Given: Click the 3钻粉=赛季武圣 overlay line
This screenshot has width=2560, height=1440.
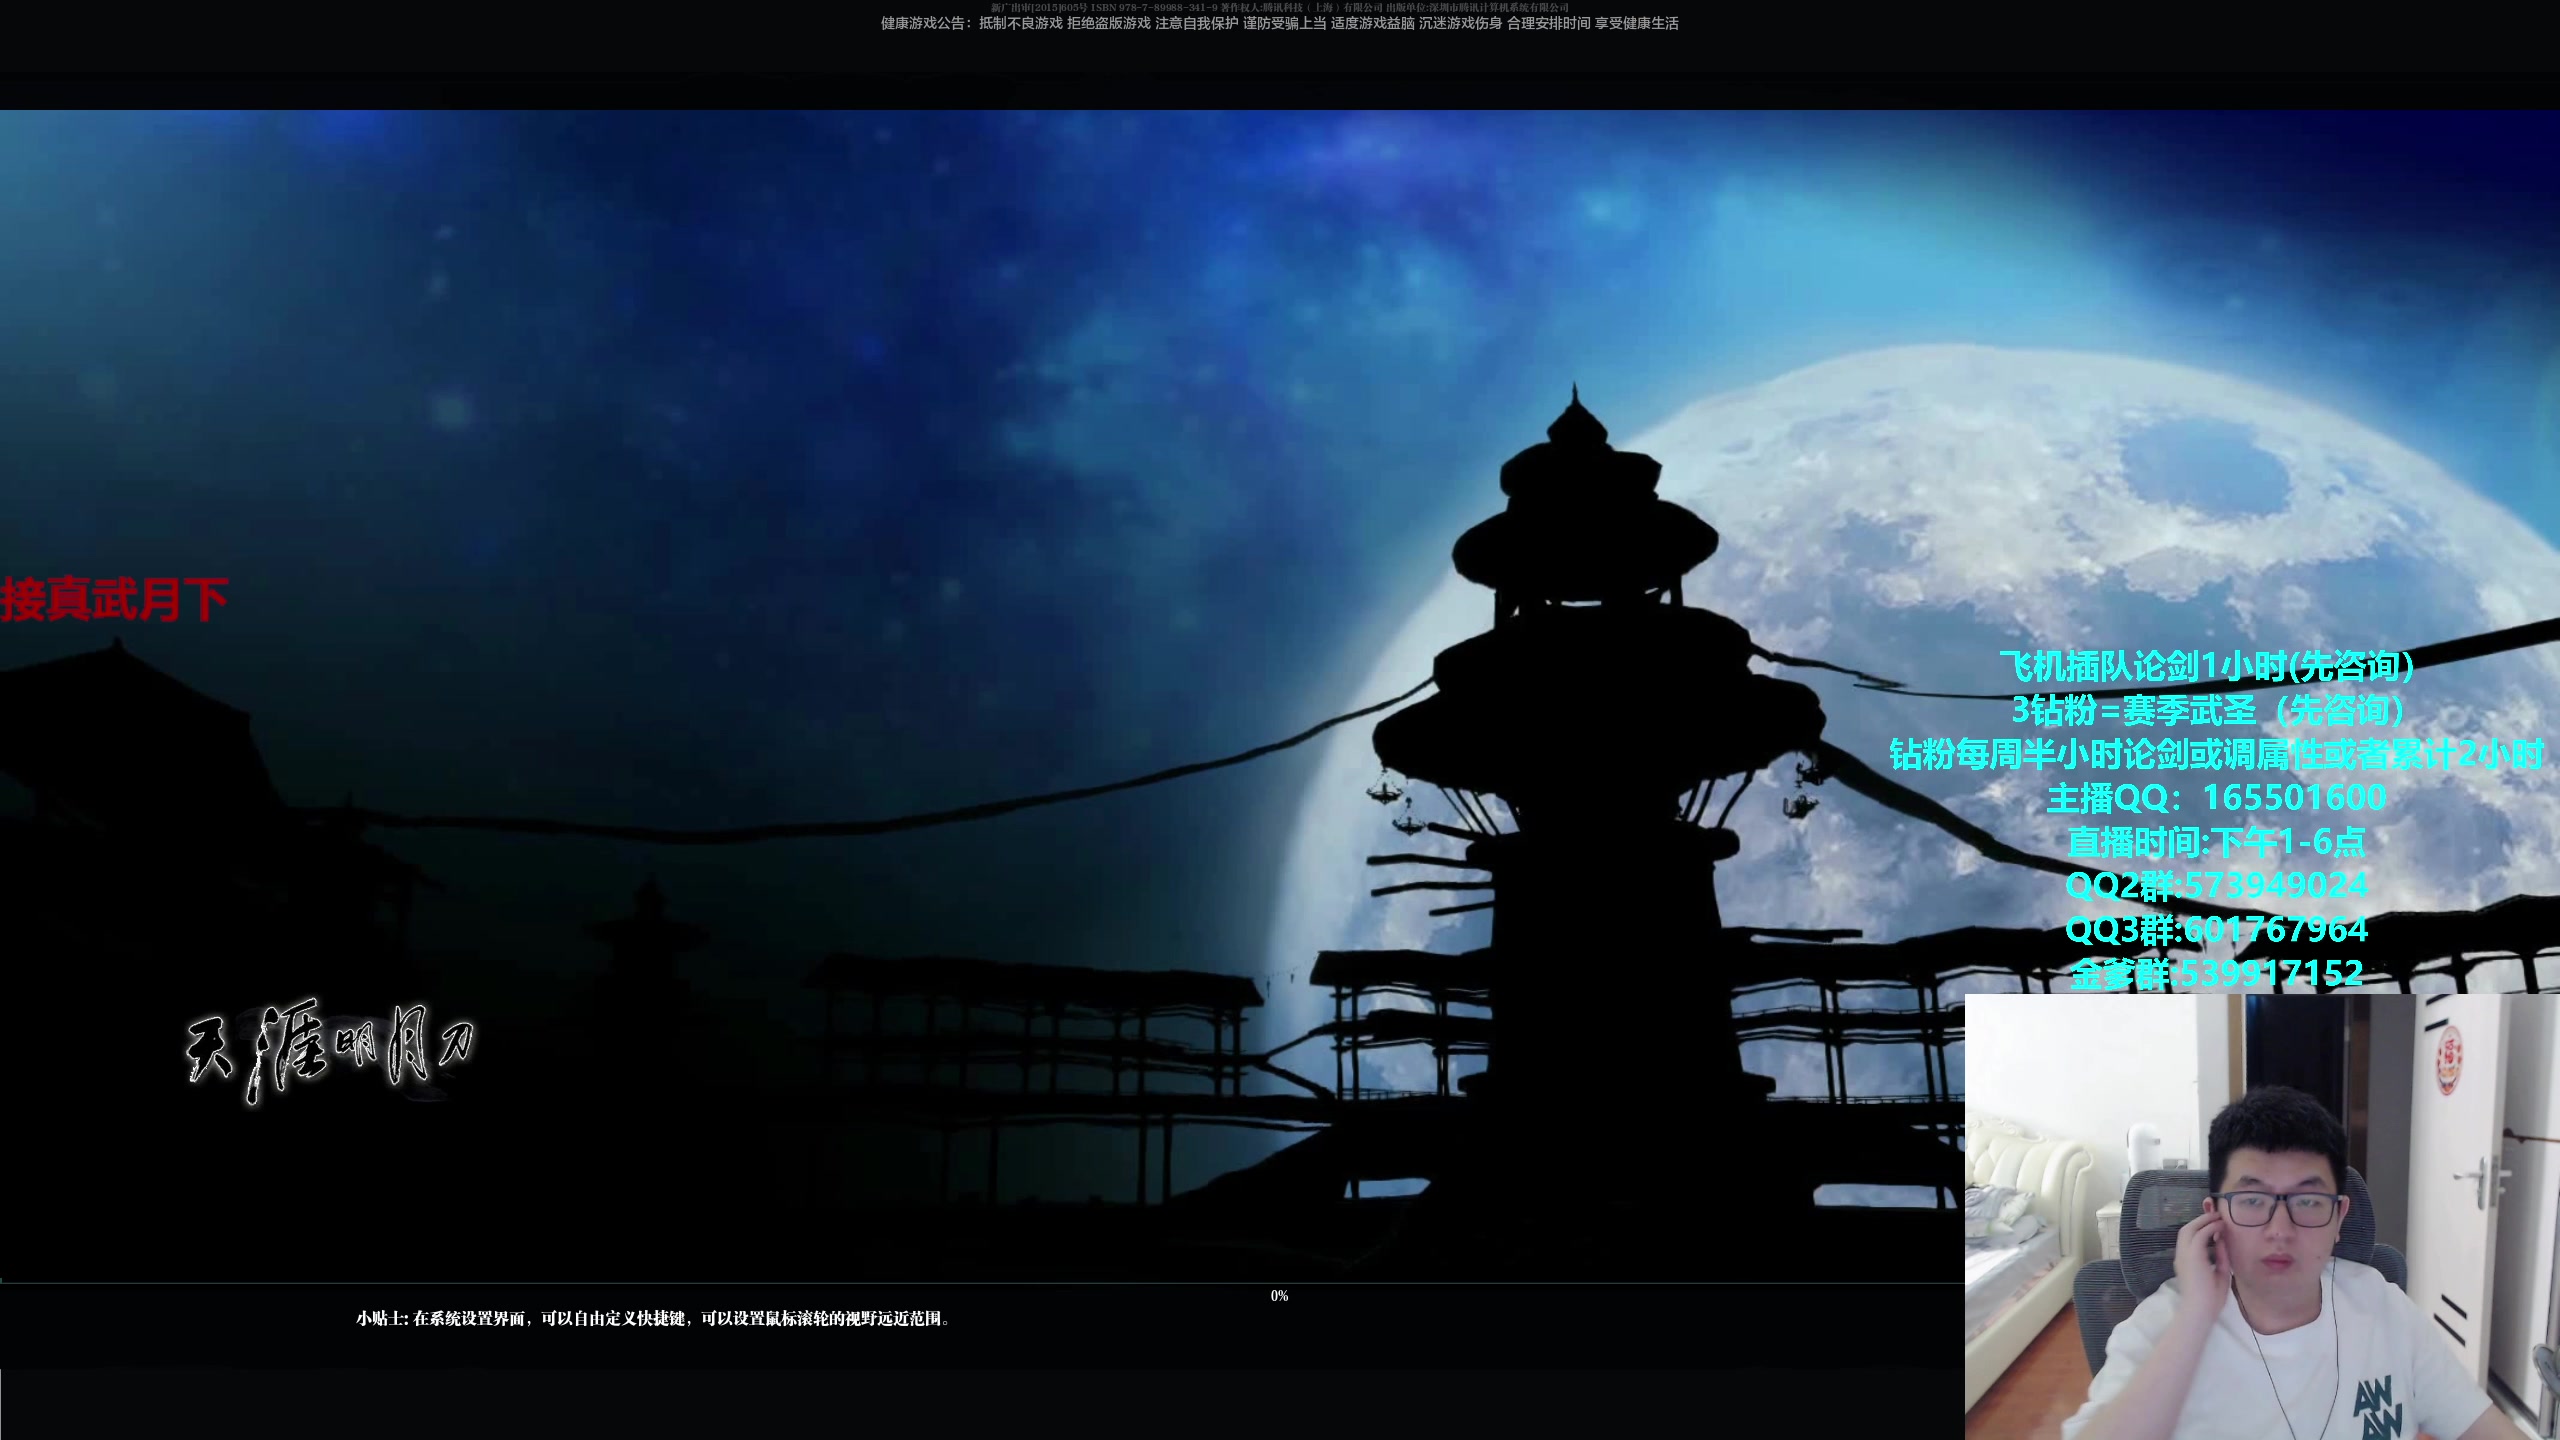Looking at the screenshot, I should point(2208,710).
